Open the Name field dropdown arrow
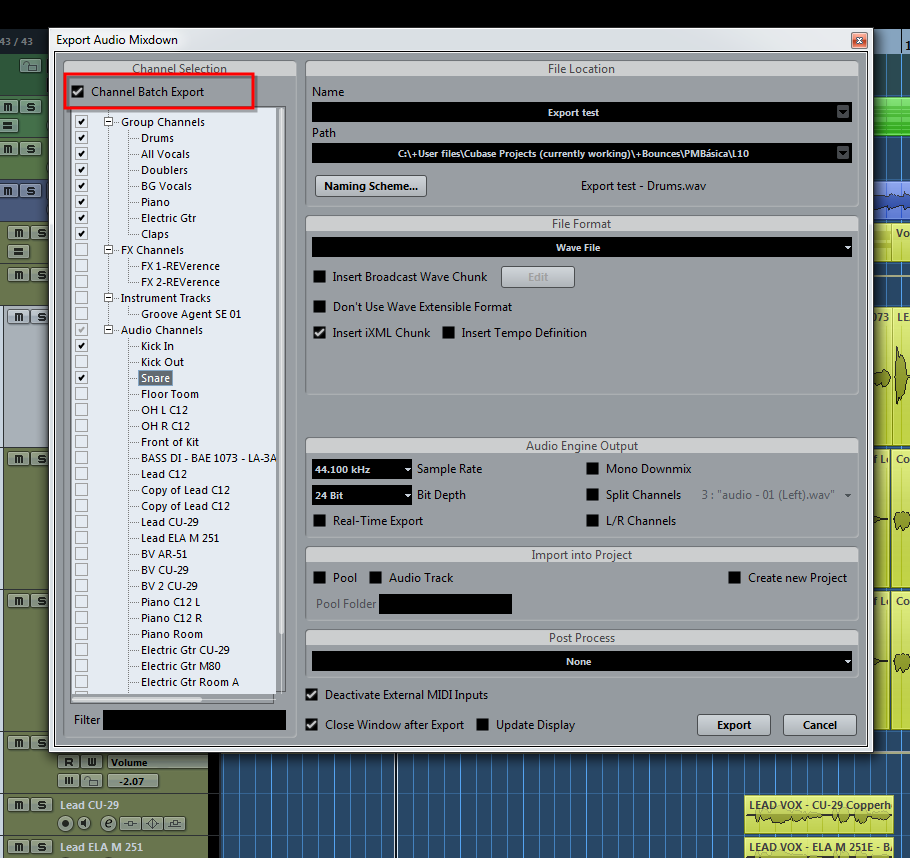Viewport: 910px width, 858px height. [843, 112]
